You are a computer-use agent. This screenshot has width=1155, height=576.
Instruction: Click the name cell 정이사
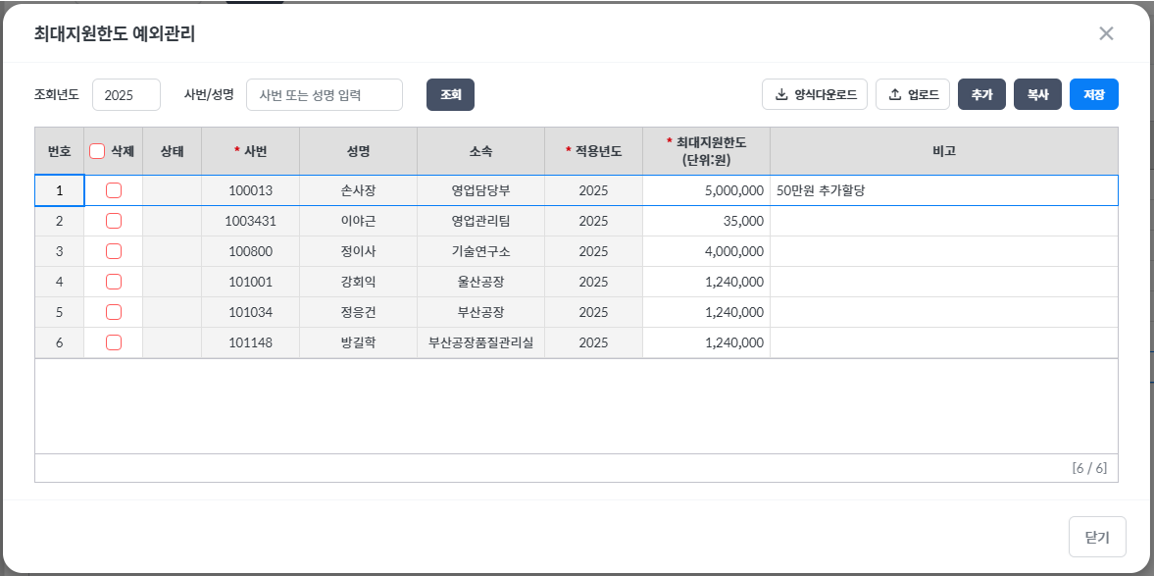tap(358, 251)
